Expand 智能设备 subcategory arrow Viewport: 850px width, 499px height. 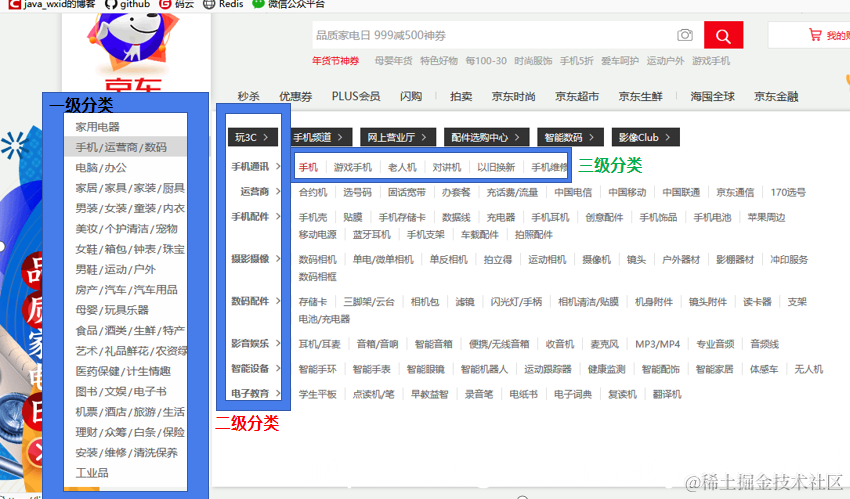pos(278,368)
